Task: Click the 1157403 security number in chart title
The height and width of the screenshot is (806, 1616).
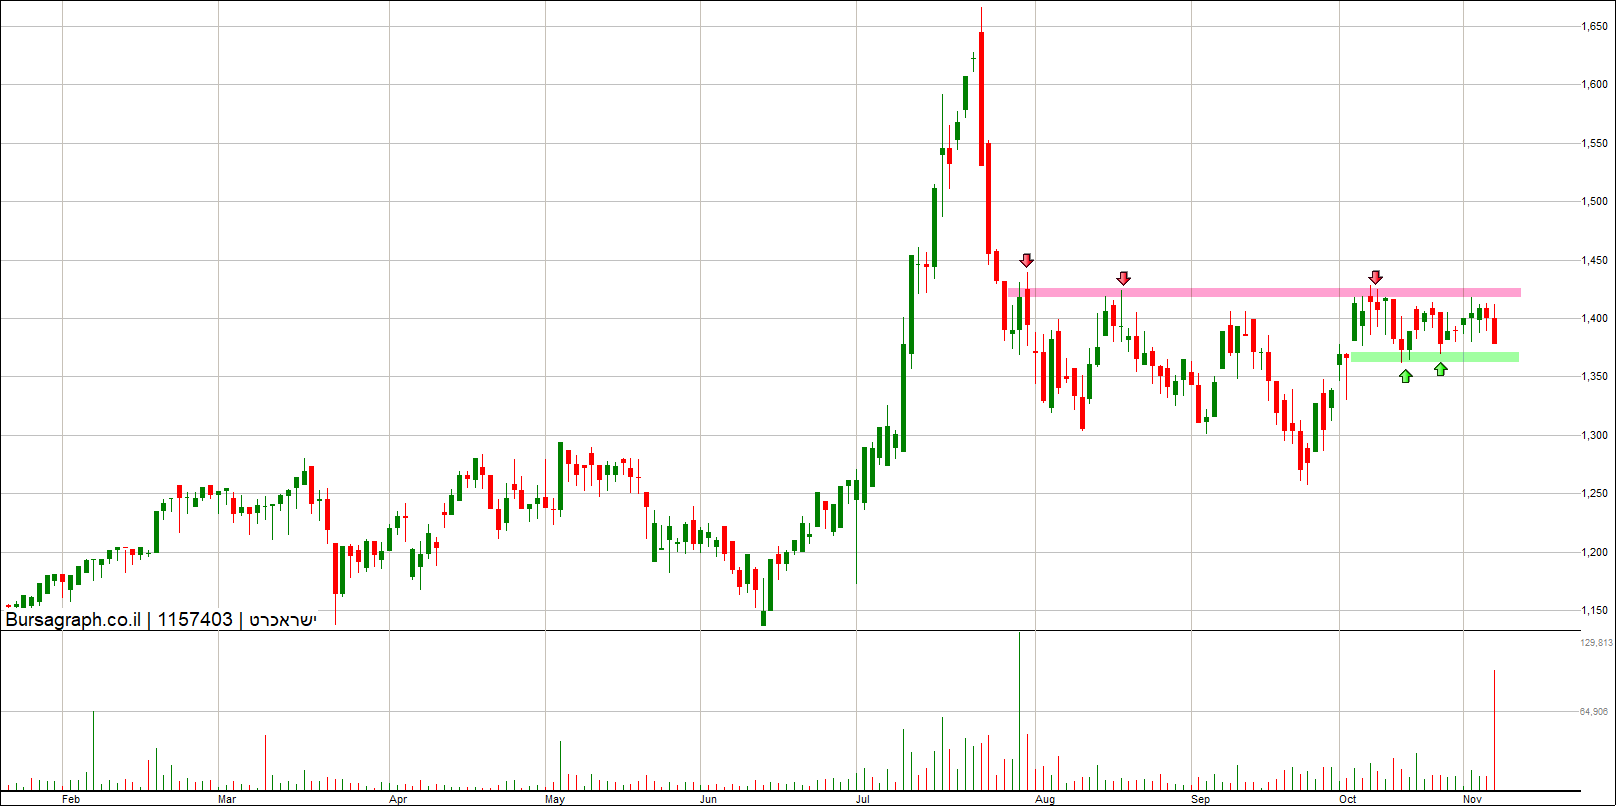Action: pyautogui.click(x=195, y=620)
